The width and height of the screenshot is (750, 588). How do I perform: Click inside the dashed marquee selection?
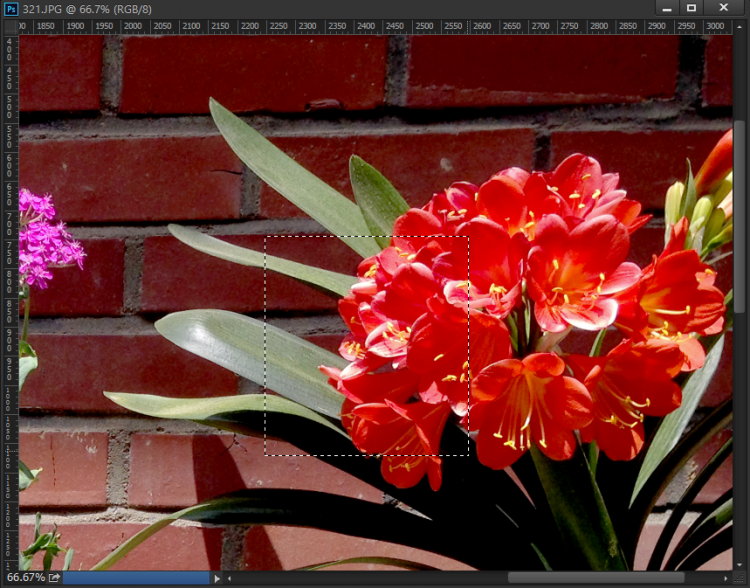point(366,346)
